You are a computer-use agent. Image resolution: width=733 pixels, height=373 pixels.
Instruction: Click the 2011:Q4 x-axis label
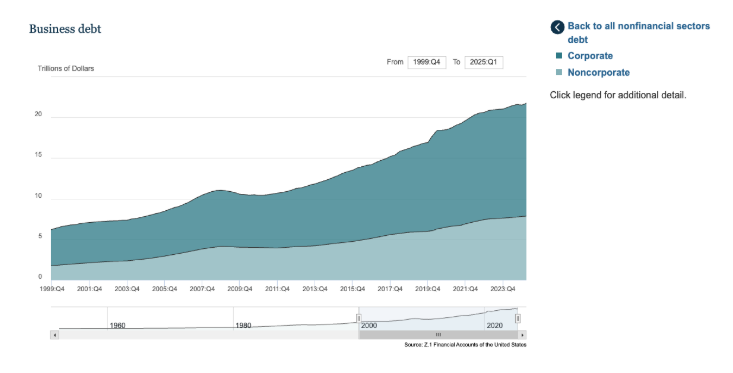coord(277,289)
